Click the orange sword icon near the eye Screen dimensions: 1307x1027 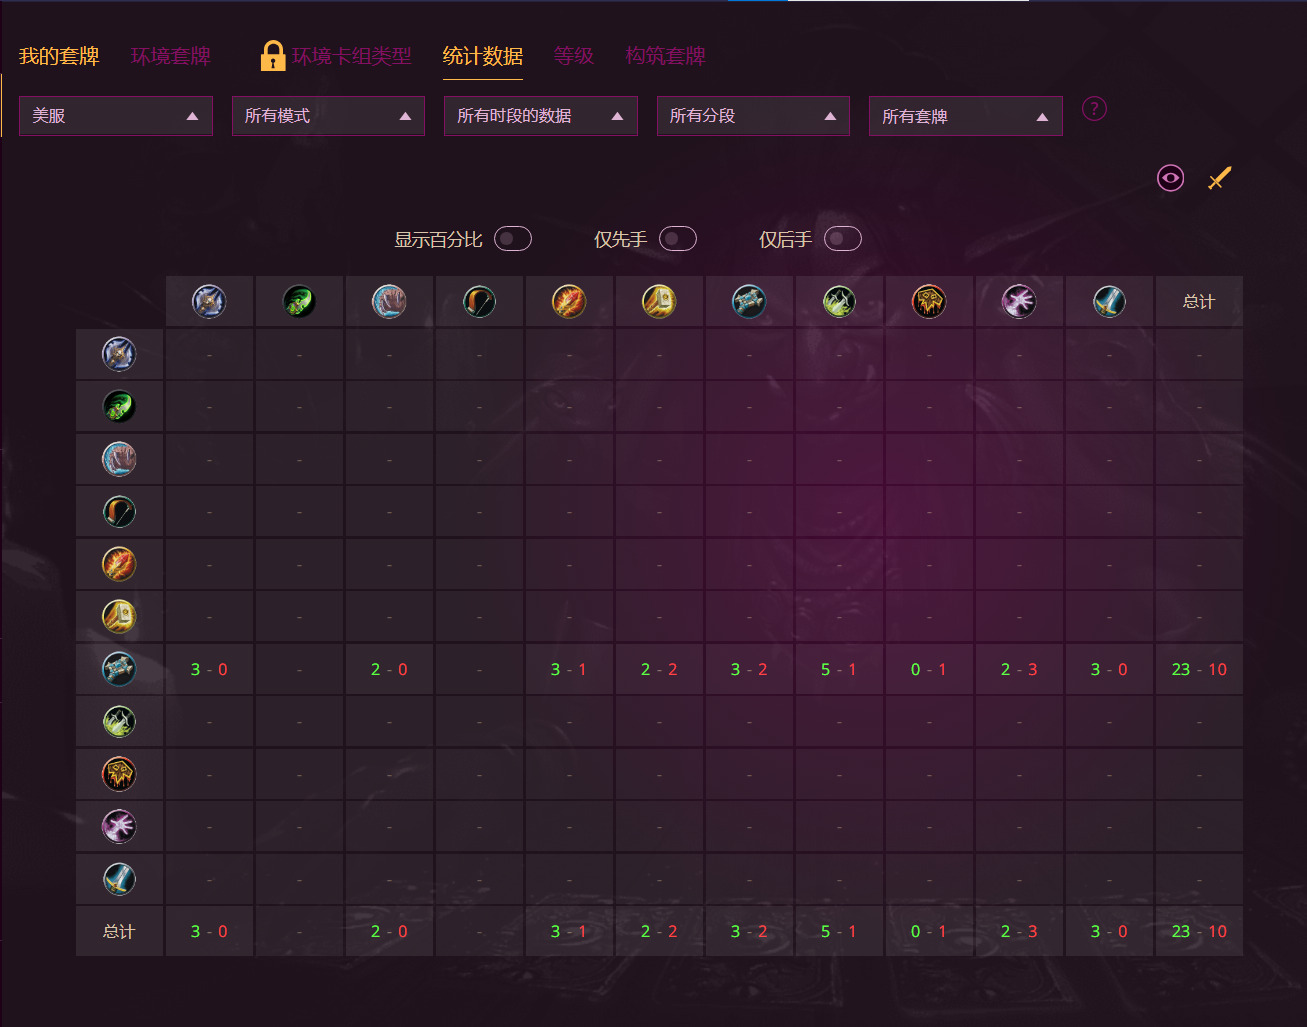tap(1219, 178)
